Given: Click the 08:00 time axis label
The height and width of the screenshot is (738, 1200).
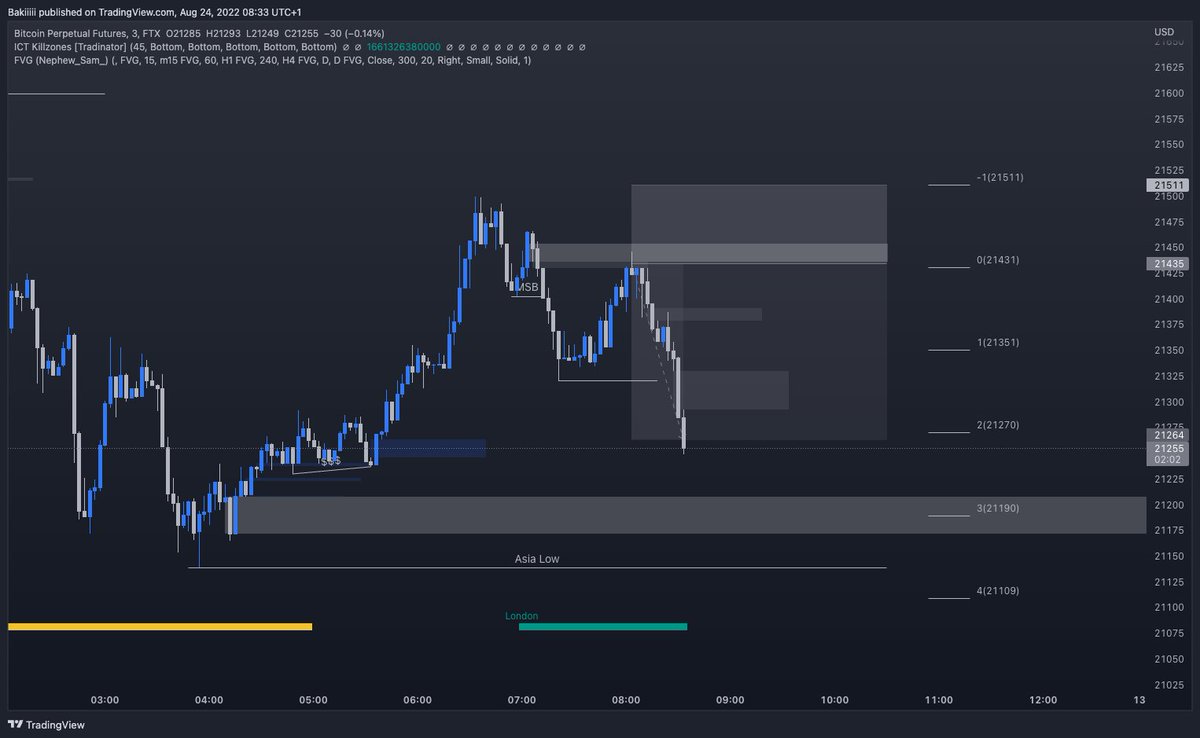Looking at the screenshot, I should coord(626,700).
